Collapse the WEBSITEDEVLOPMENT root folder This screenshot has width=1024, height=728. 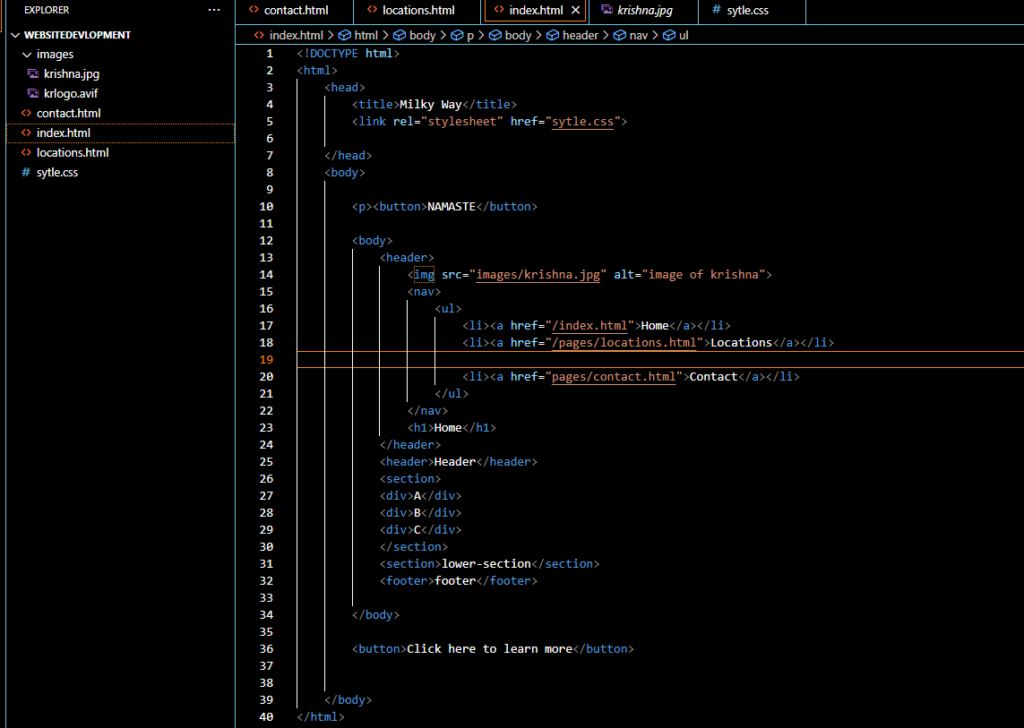[x=13, y=35]
